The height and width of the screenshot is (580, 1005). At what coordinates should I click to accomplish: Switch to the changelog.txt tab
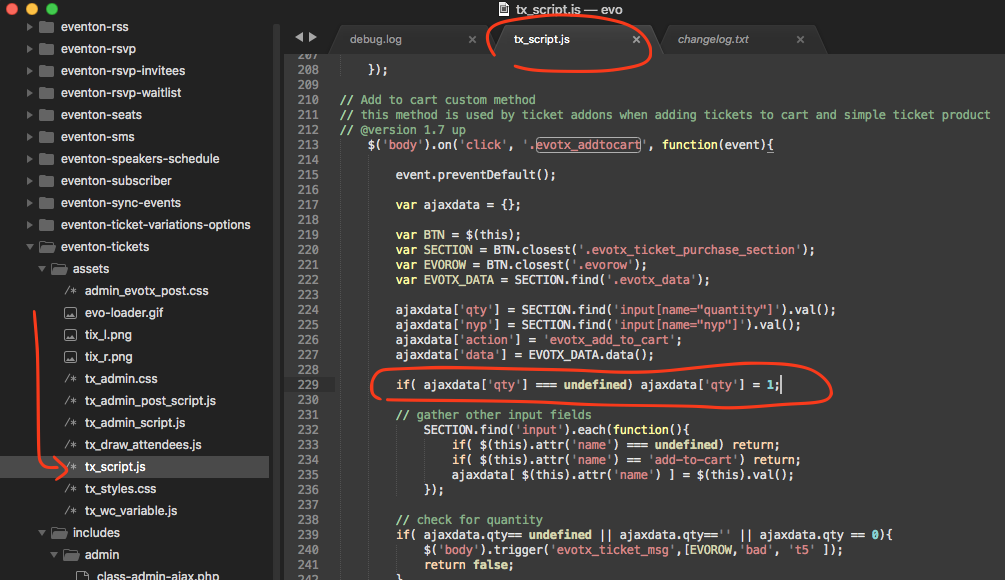713,40
